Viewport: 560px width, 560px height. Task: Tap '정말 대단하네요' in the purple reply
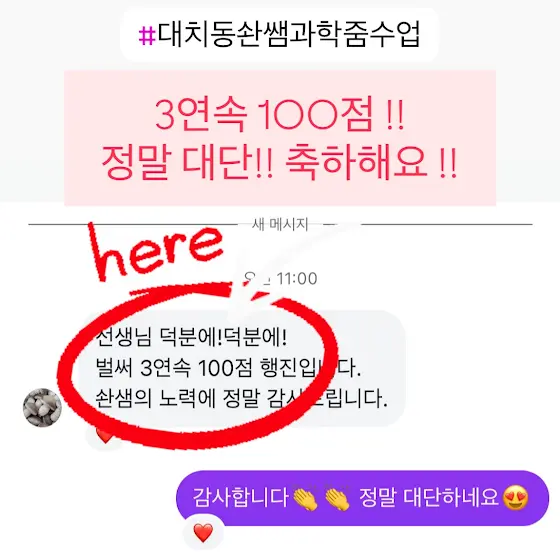(x=428, y=497)
